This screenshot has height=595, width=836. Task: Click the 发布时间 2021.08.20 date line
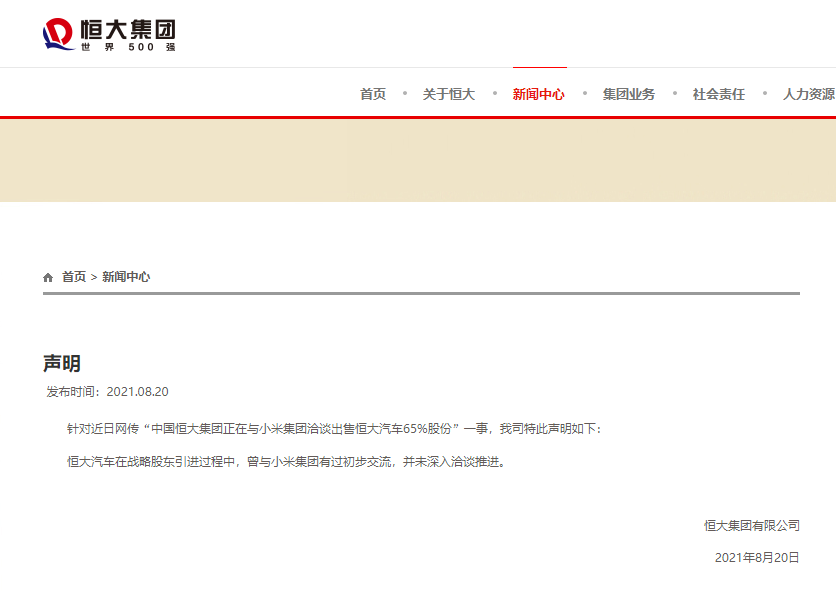click(107, 392)
